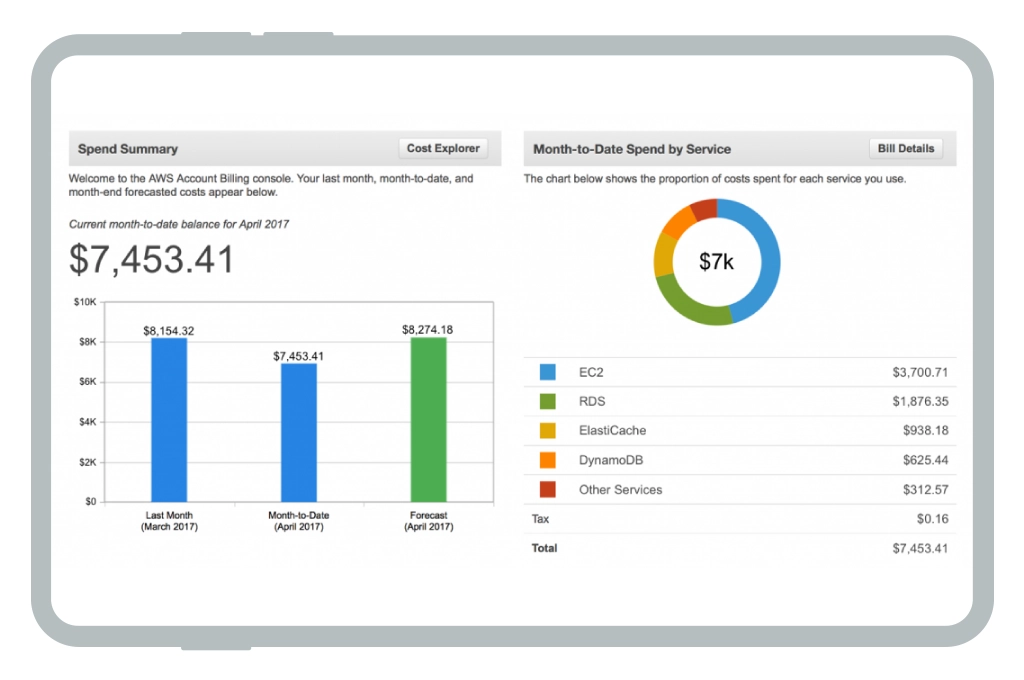The image size is (1024, 680).
Task: Select the Month-to-Date blue bar
Action: [298, 432]
